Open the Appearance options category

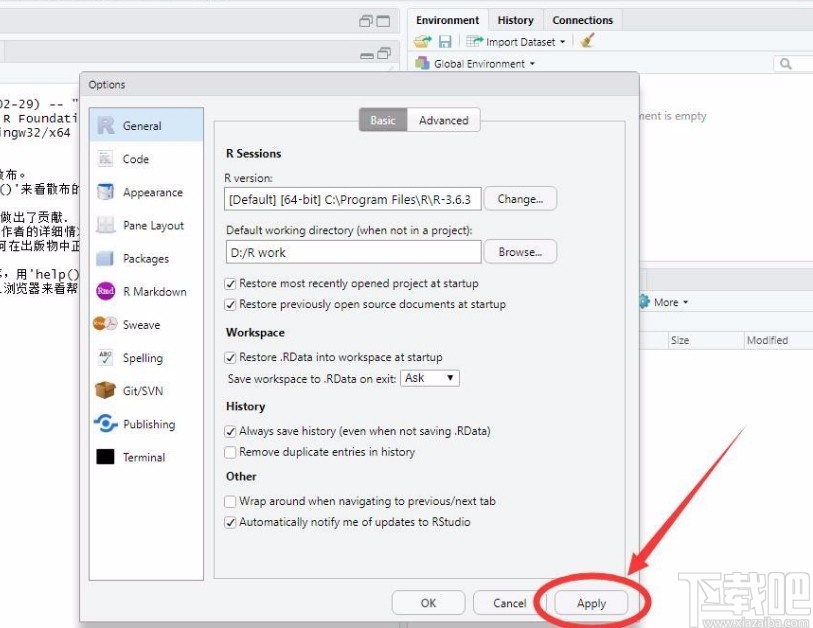[146, 192]
